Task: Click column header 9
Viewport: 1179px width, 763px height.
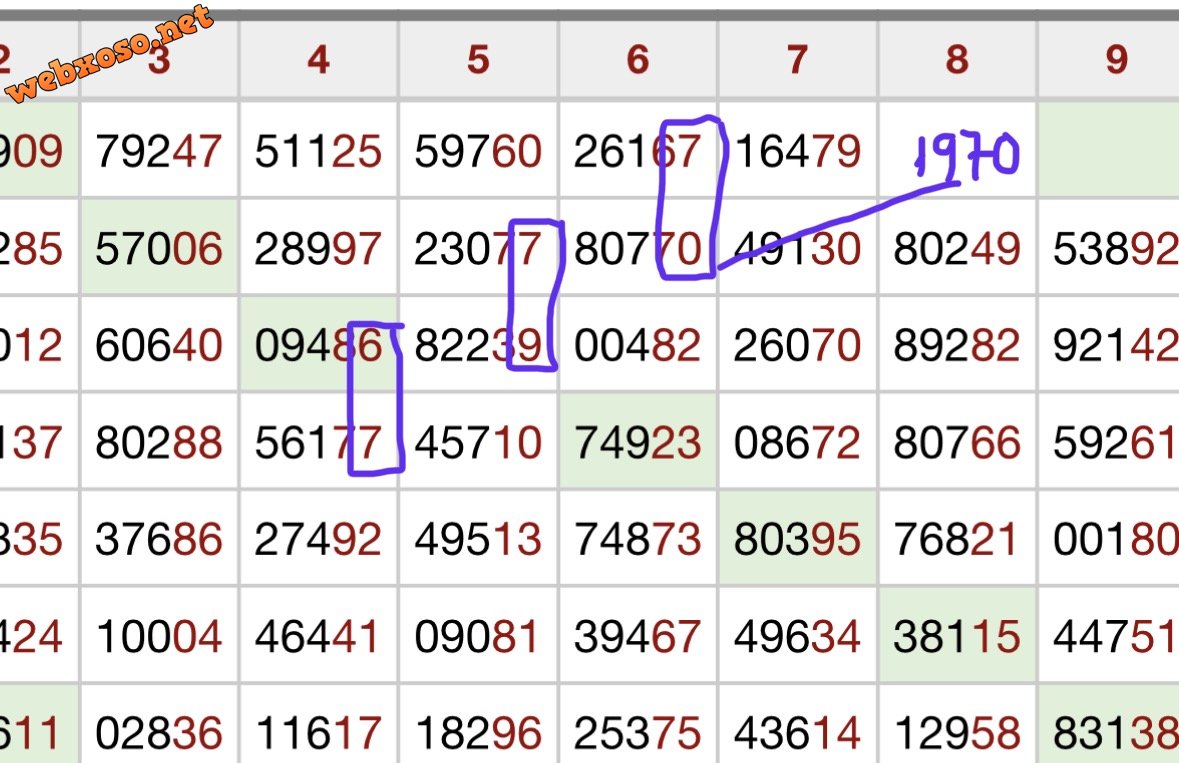Action: [1109, 59]
